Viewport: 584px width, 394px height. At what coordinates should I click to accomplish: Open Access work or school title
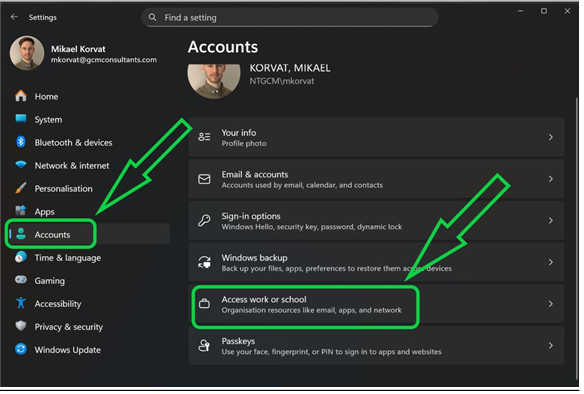coord(264,299)
